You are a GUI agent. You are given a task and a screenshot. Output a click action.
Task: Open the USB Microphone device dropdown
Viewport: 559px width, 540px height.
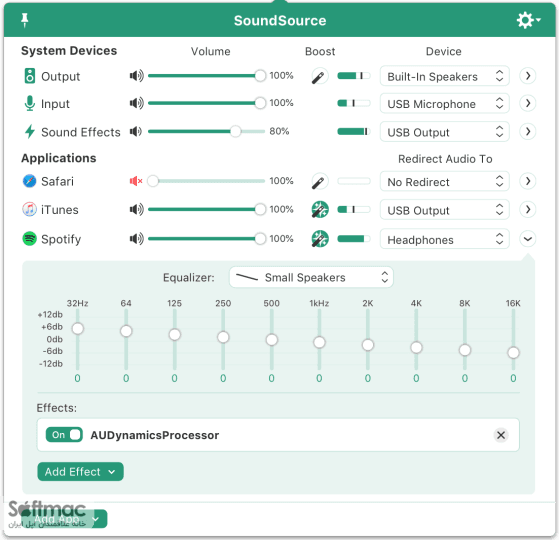pos(445,103)
